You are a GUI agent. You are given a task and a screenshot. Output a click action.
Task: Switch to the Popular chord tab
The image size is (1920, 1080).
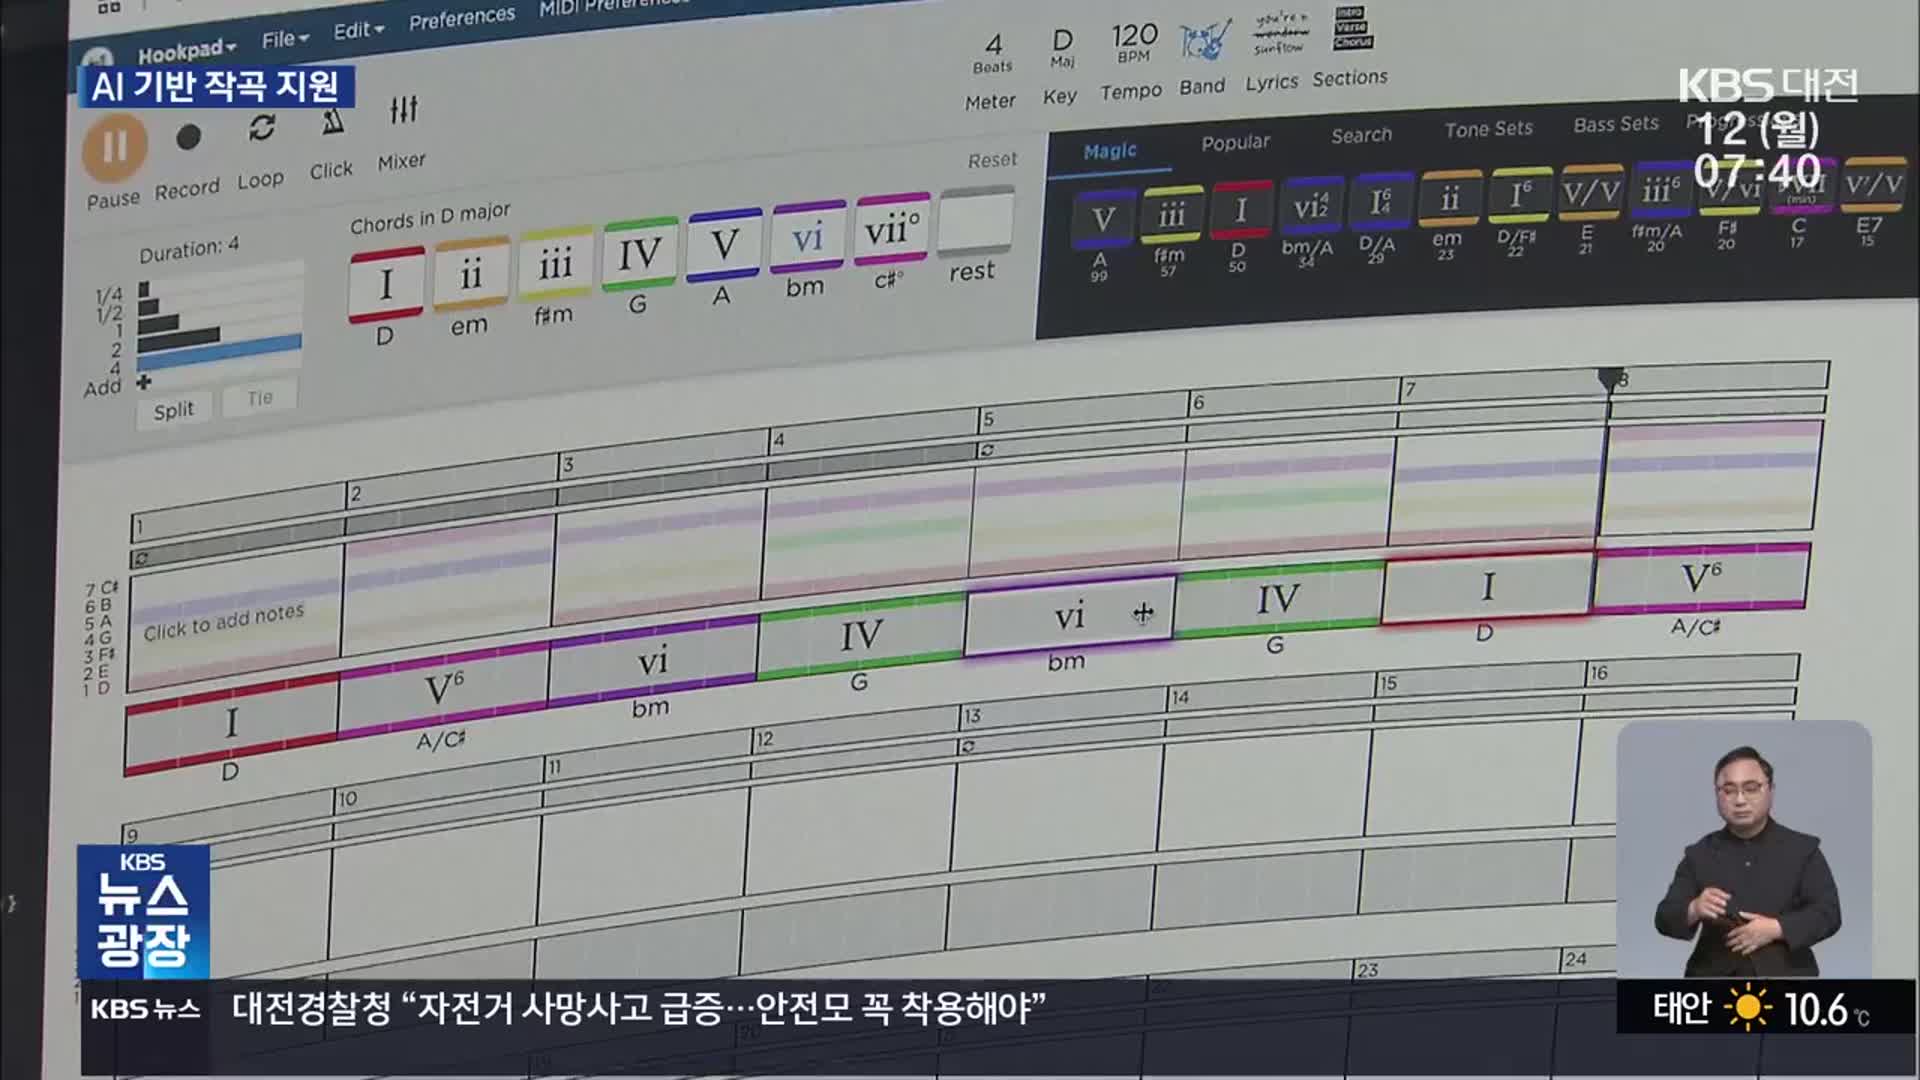coord(1235,143)
